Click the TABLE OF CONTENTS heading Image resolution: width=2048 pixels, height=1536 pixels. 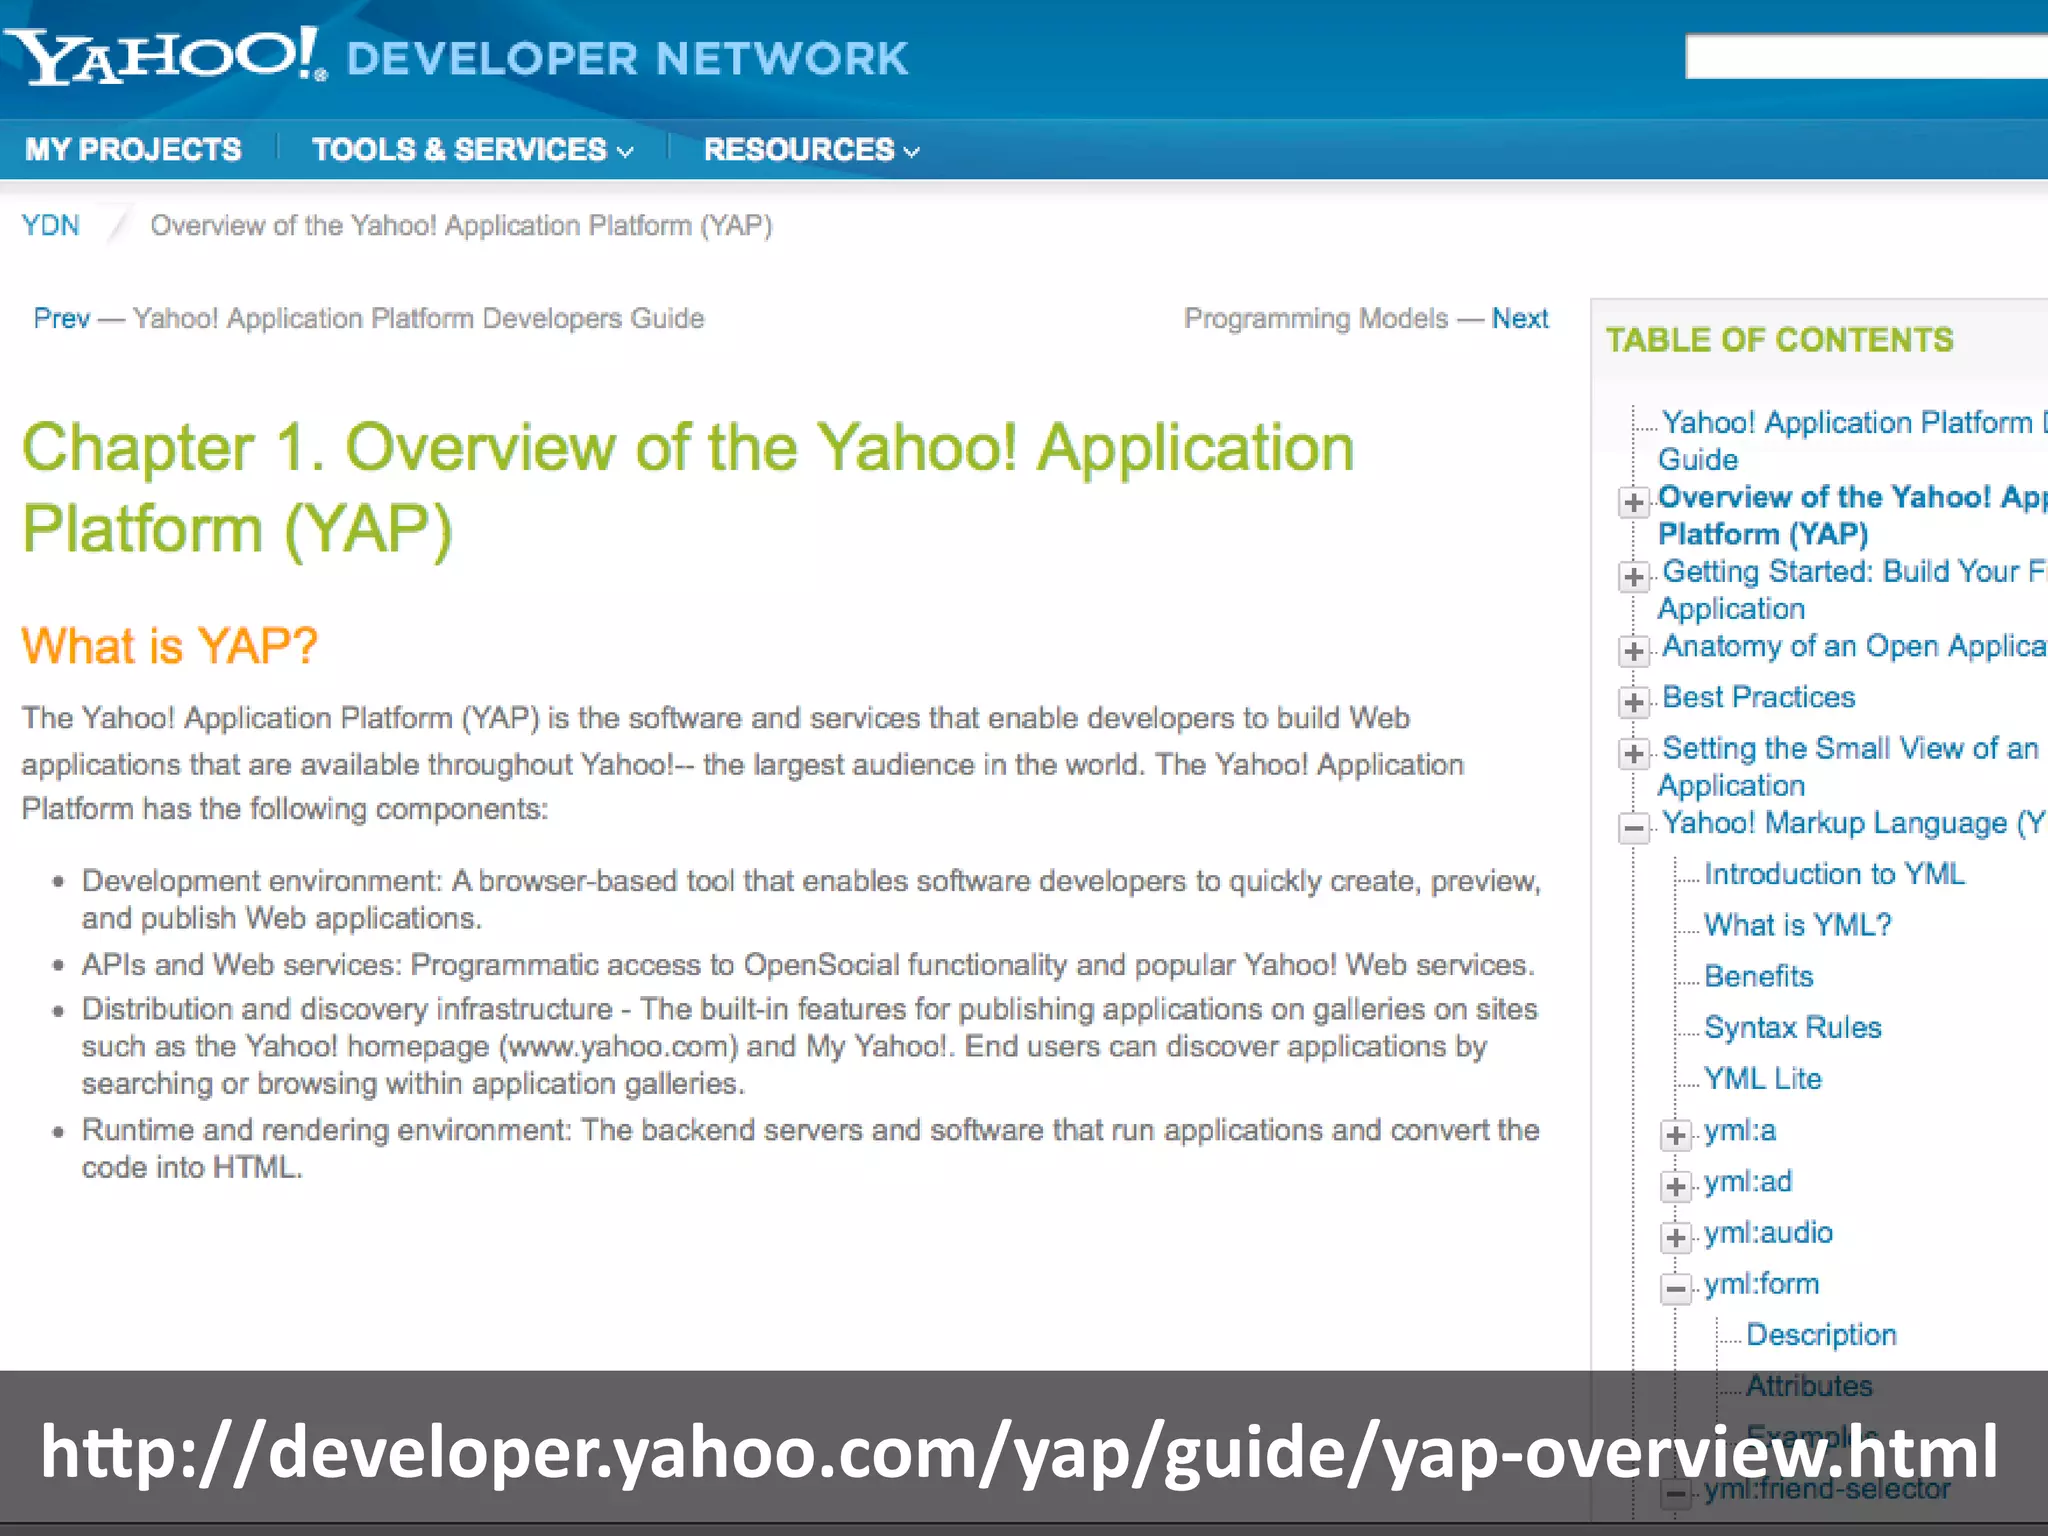(x=1779, y=340)
